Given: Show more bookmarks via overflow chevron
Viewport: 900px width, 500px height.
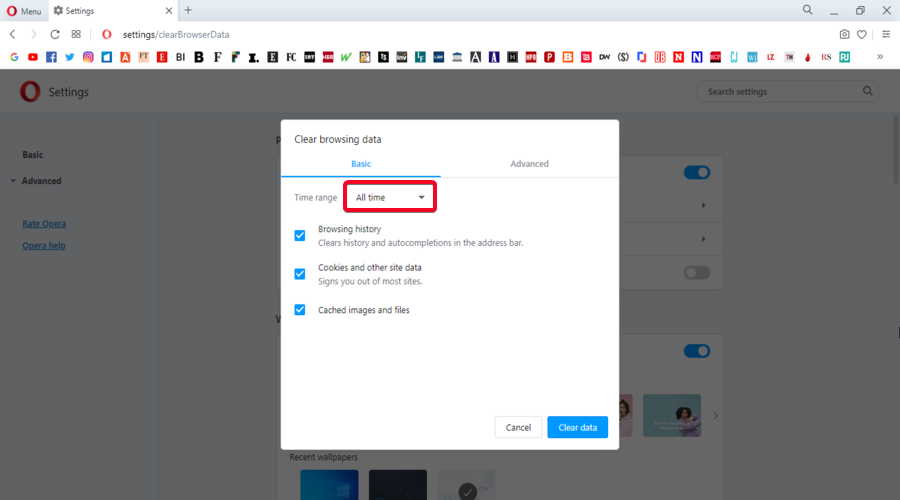Looking at the screenshot, I should pyautogui.click(x=880, y=57).
